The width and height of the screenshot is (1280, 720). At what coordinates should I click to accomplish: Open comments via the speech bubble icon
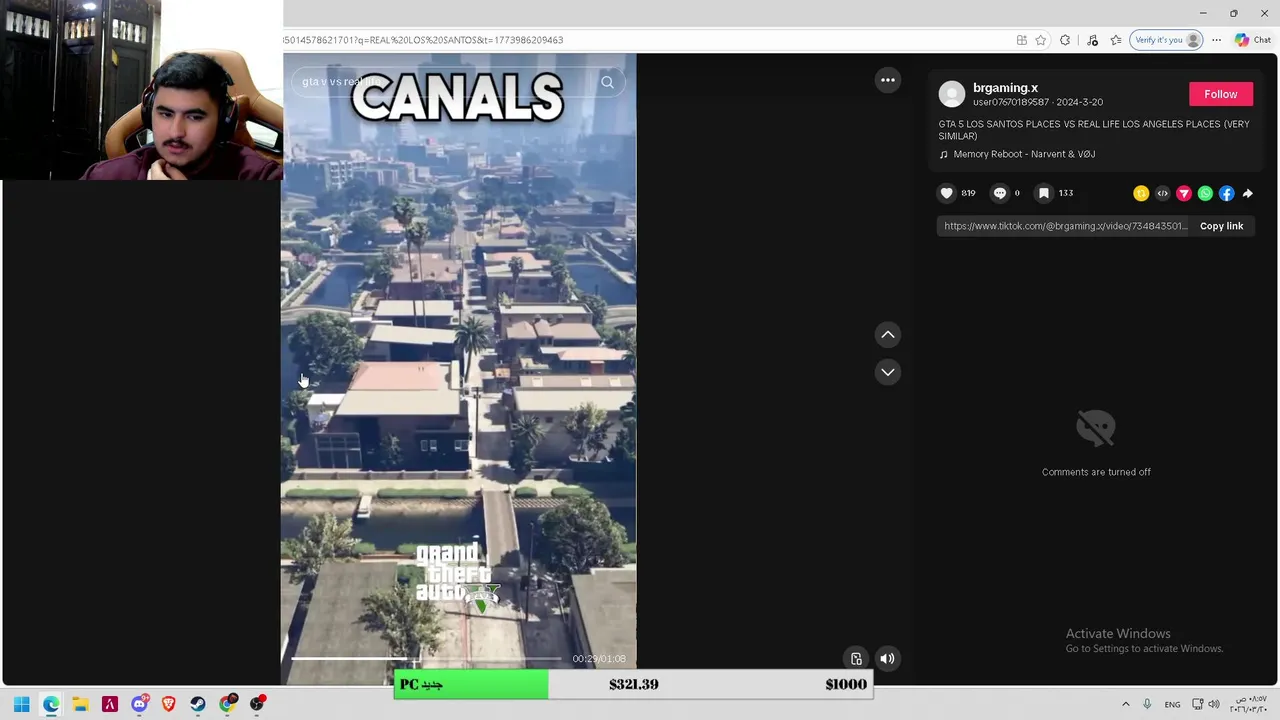1000,193
